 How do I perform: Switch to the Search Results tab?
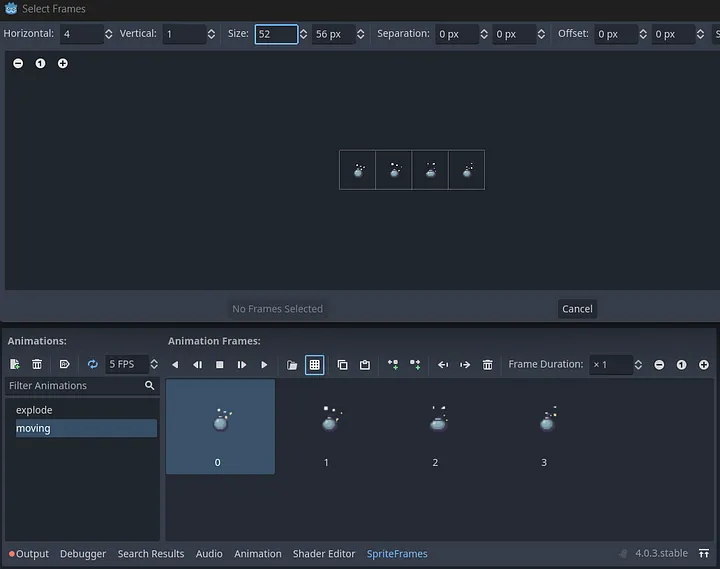click(151, 554)
